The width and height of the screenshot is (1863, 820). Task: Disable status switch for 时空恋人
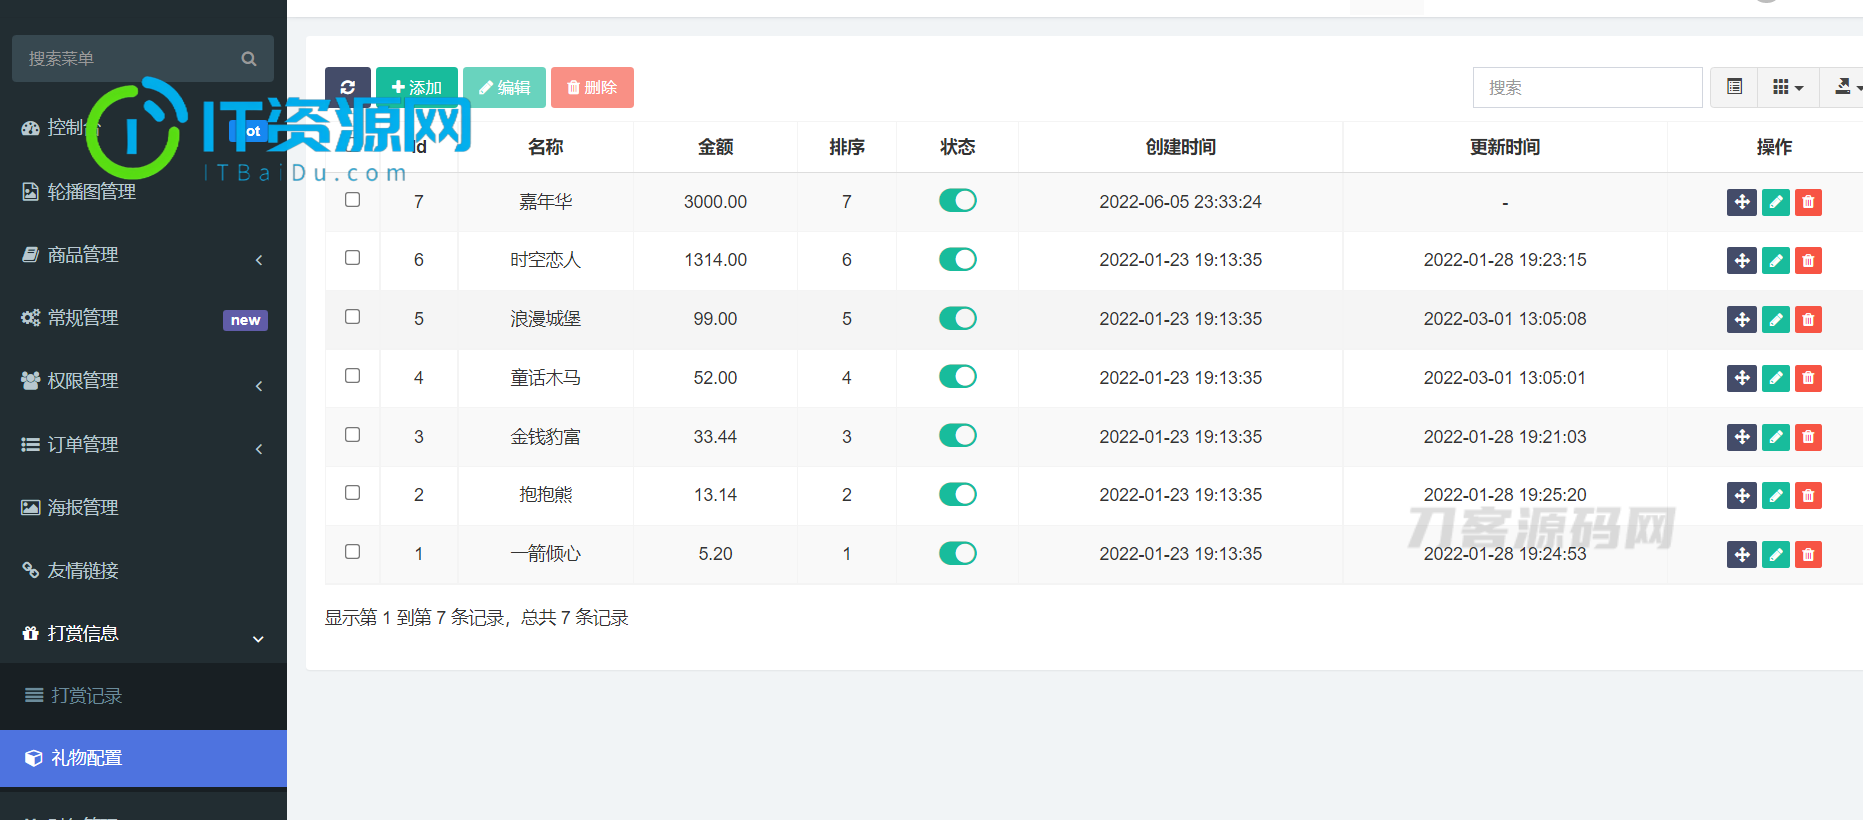pyautogui.click(x=957, y=260)
